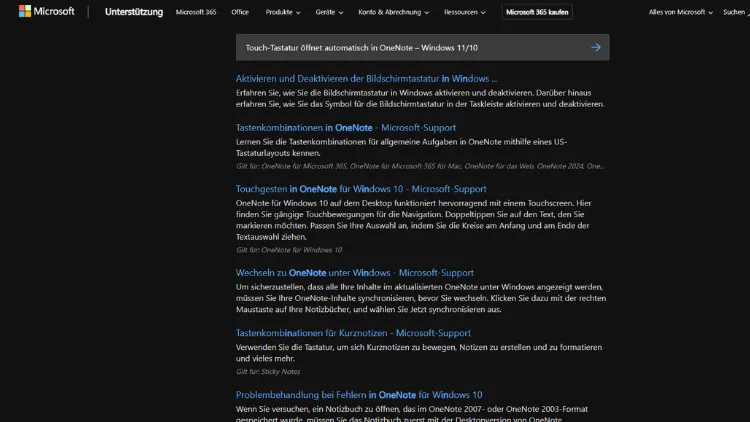Viewport: 750px width, 422px height.
Task: Click the Microsoft logo
Action: [46, 12]
